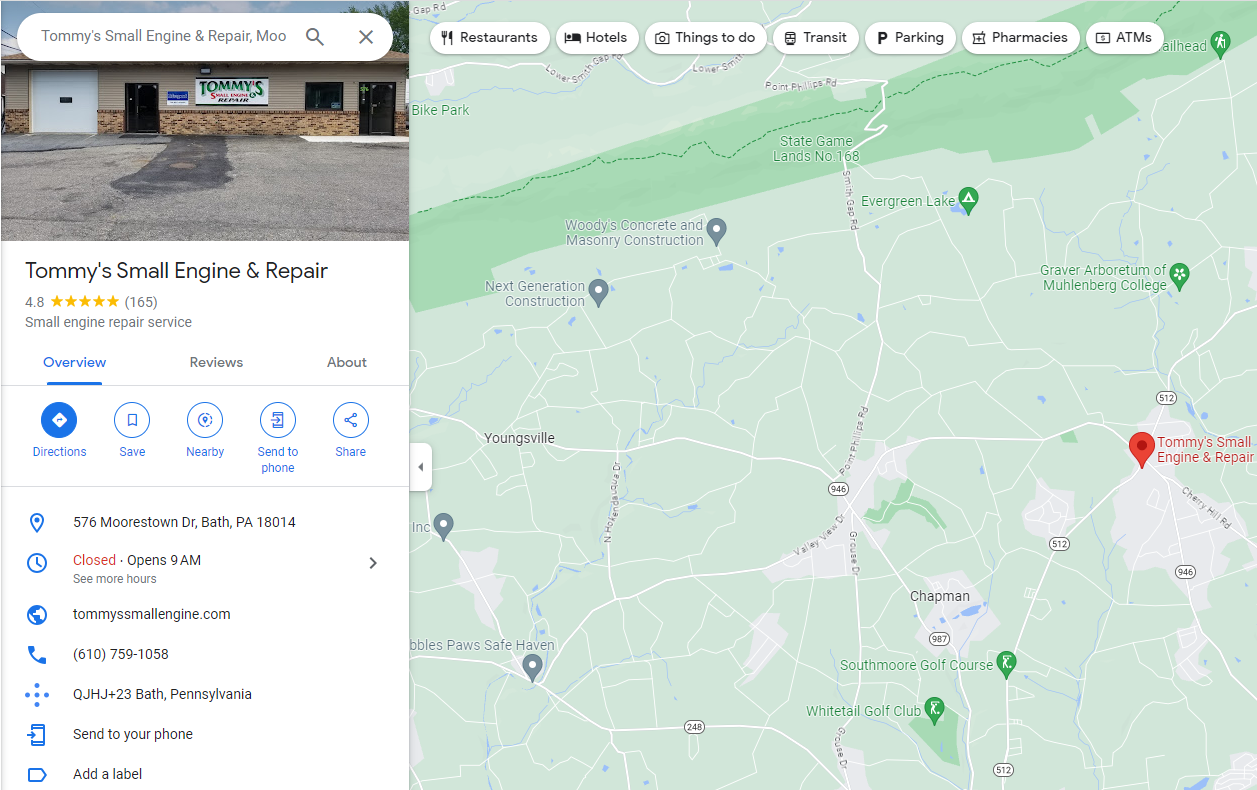Click the search magnifier icon

click(315, 37)
